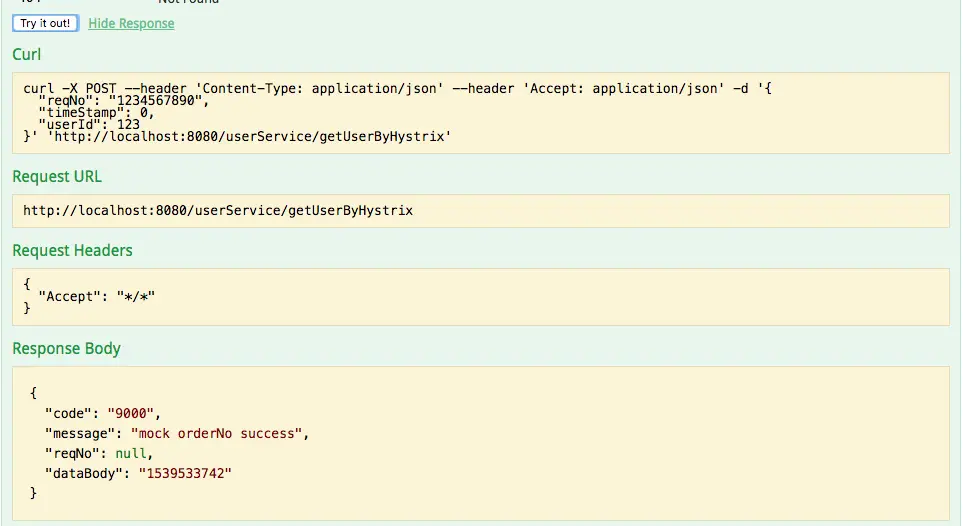Viewport: 963px width, 526px height.
Task: Click the Request URL heading
Action: click(57, 176)
